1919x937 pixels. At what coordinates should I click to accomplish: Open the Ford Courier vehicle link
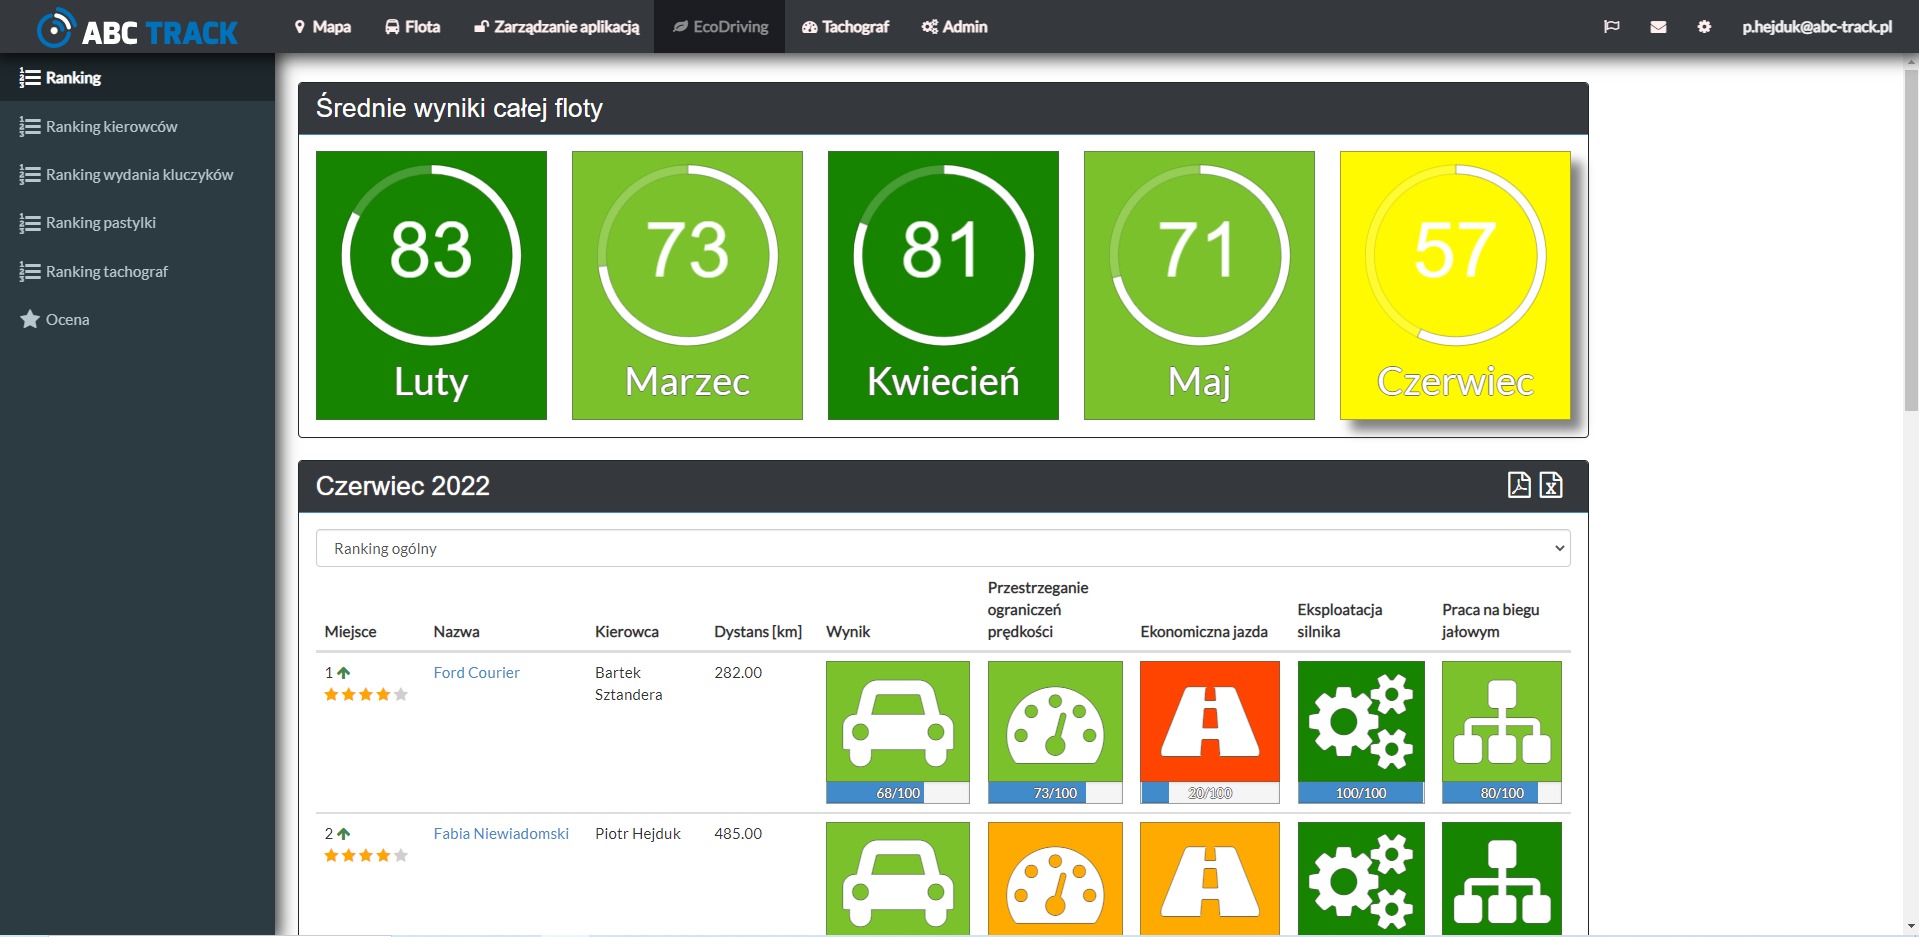click(476, 673)
